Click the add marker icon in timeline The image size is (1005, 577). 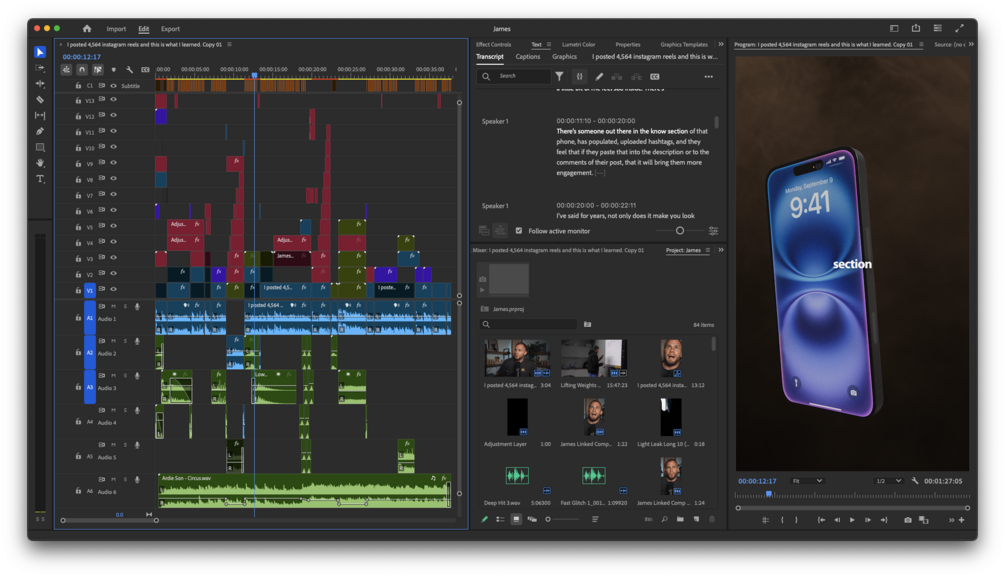(113, 70)
